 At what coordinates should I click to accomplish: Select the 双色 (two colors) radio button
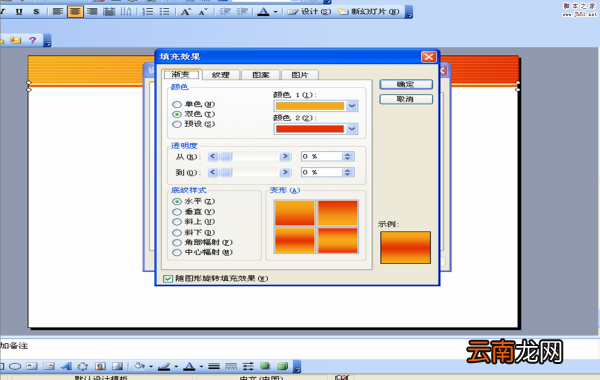point(177,114)
